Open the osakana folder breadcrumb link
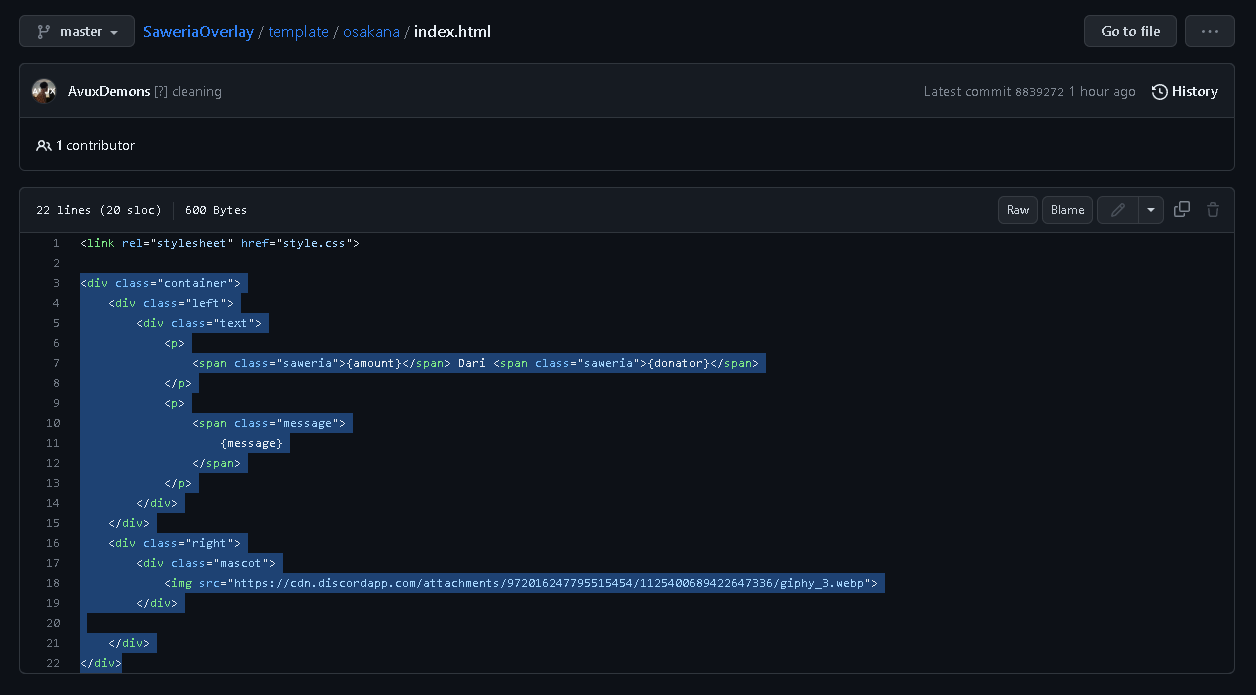The image size is (1256, 695). click(x=371, y=31)
